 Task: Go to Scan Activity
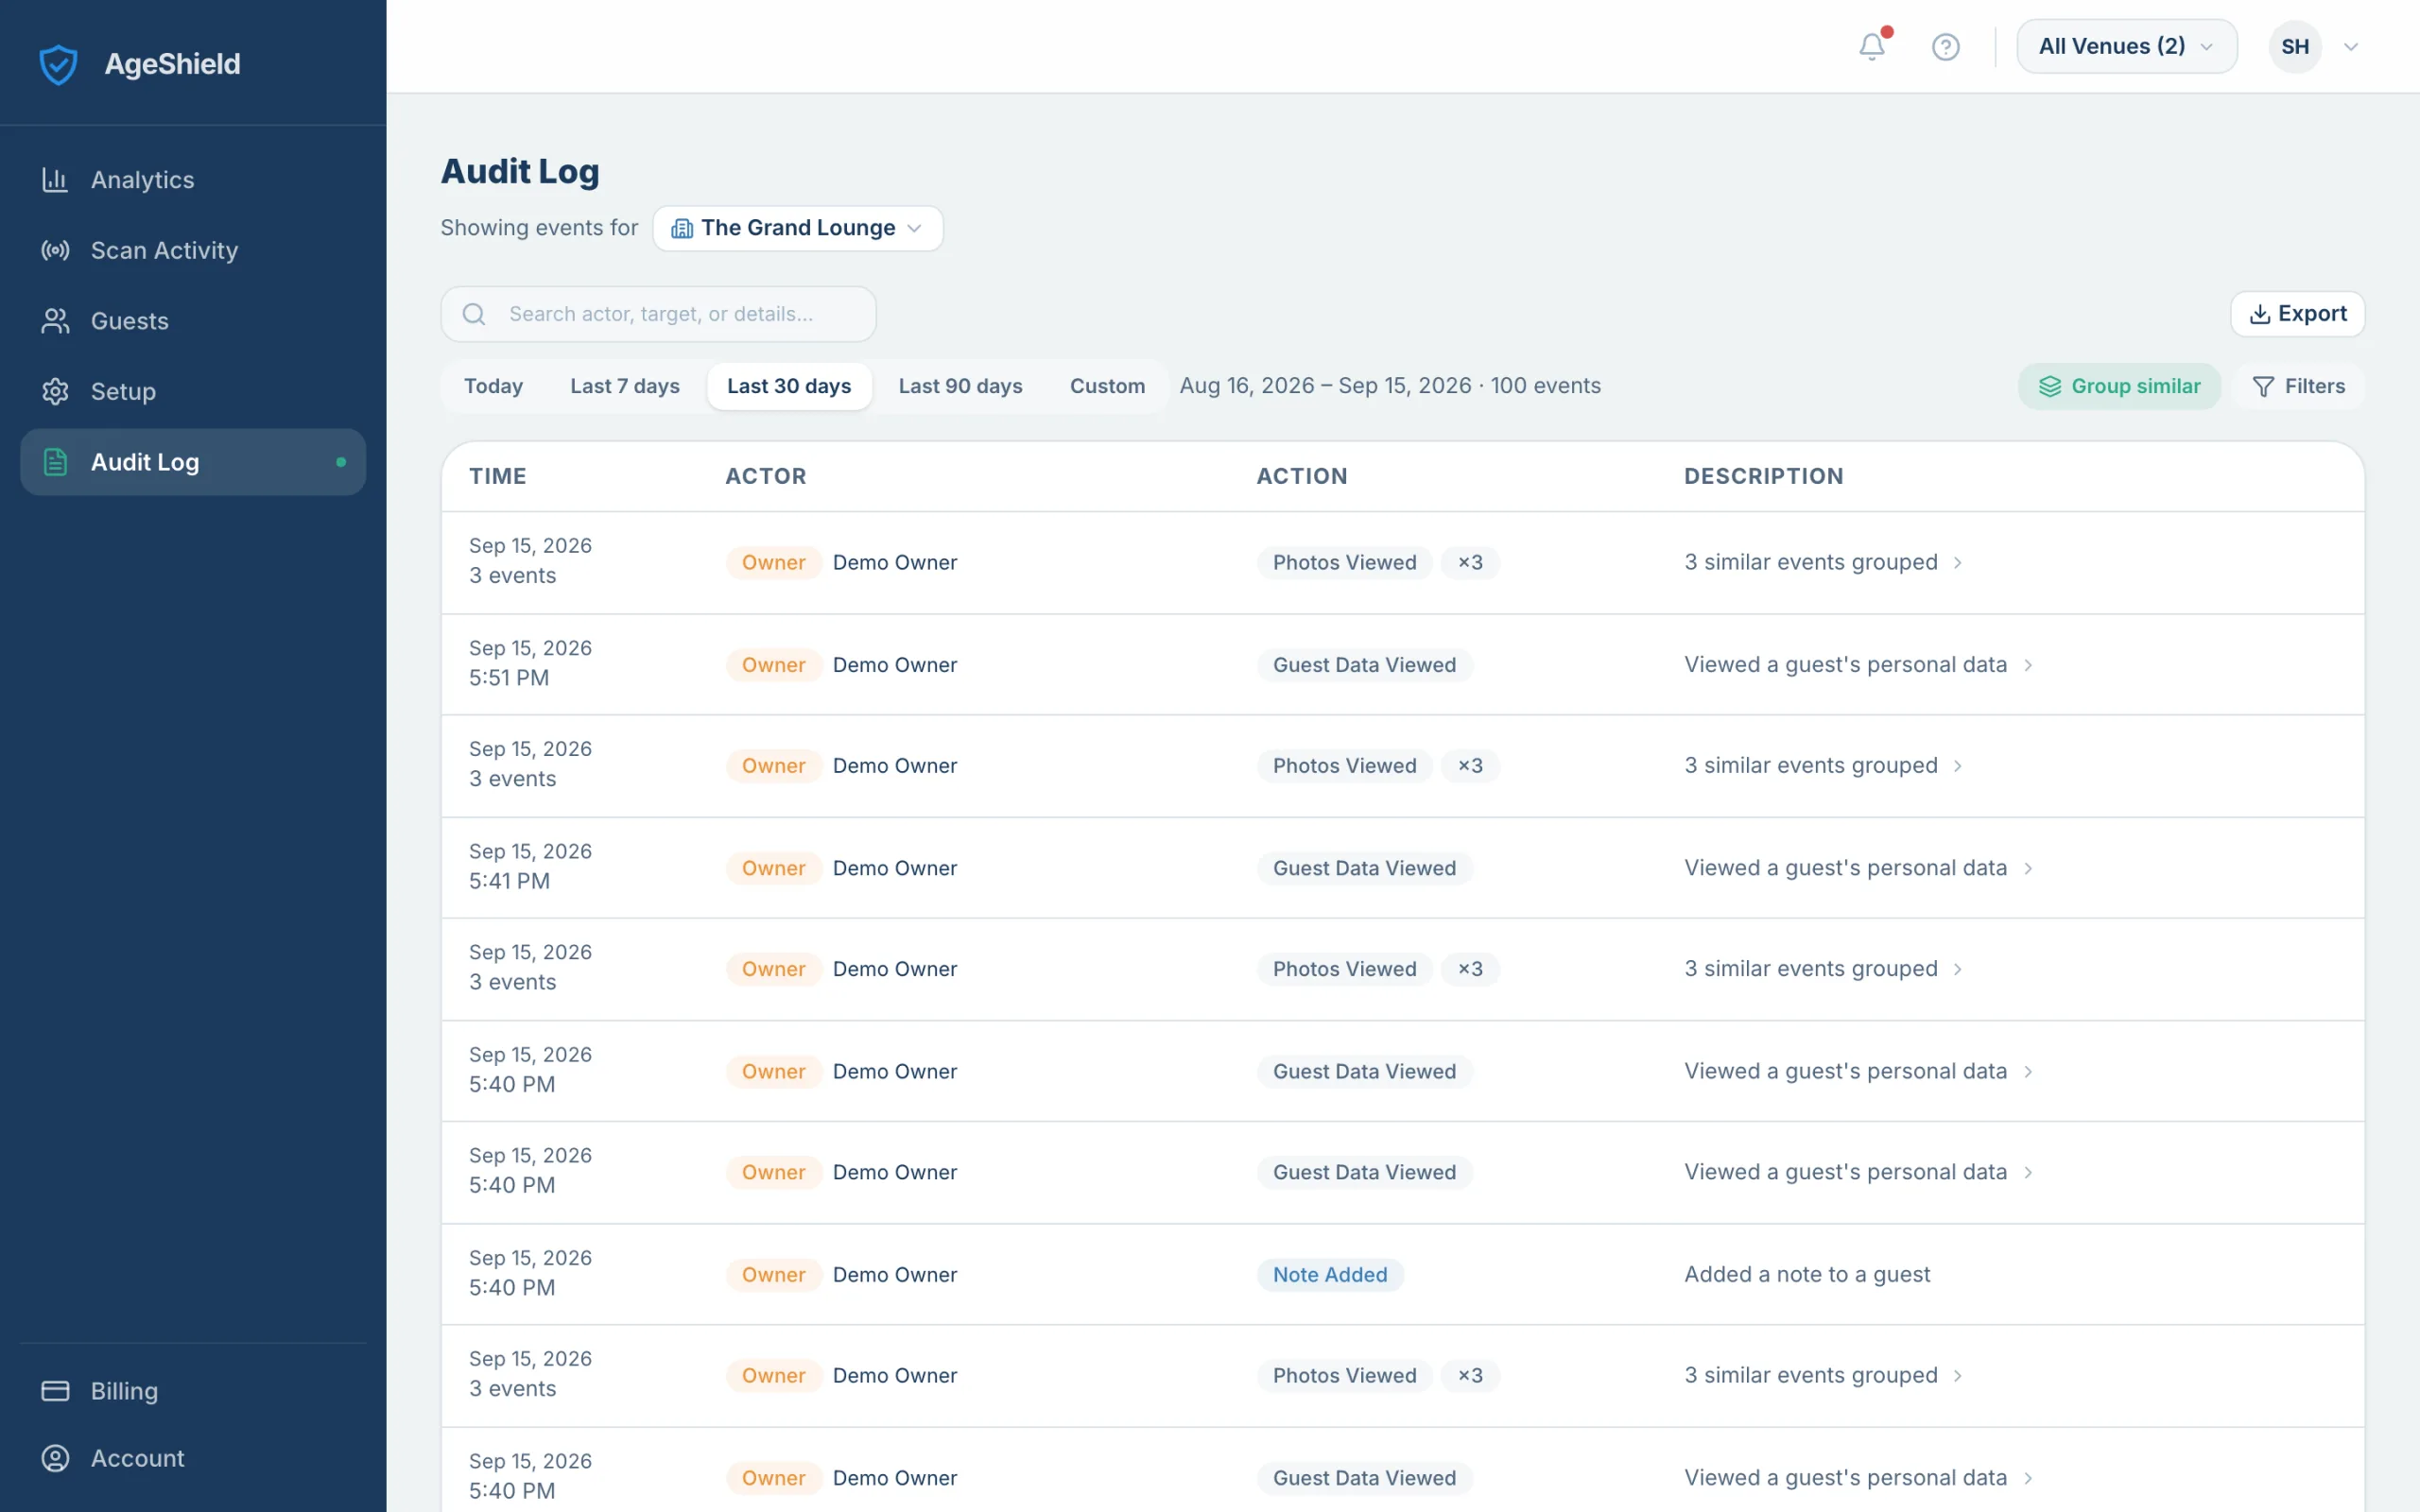click(x=193, y=250)
